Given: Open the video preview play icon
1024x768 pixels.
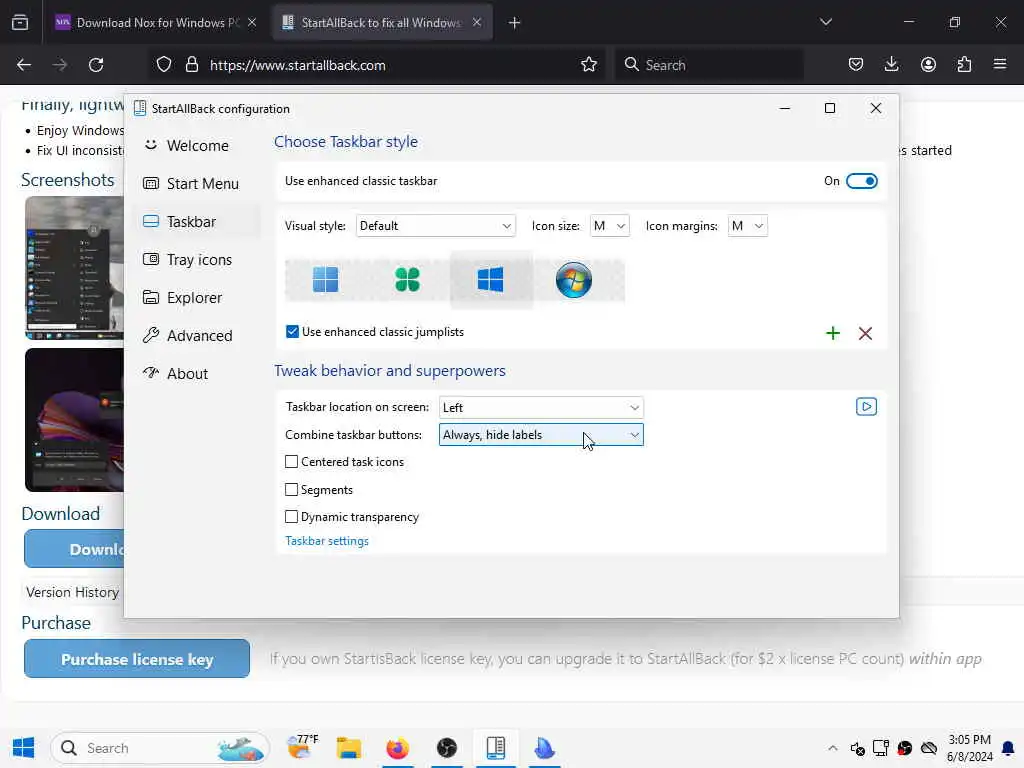Looking at the screenshot, I should (x=866, y=407).
